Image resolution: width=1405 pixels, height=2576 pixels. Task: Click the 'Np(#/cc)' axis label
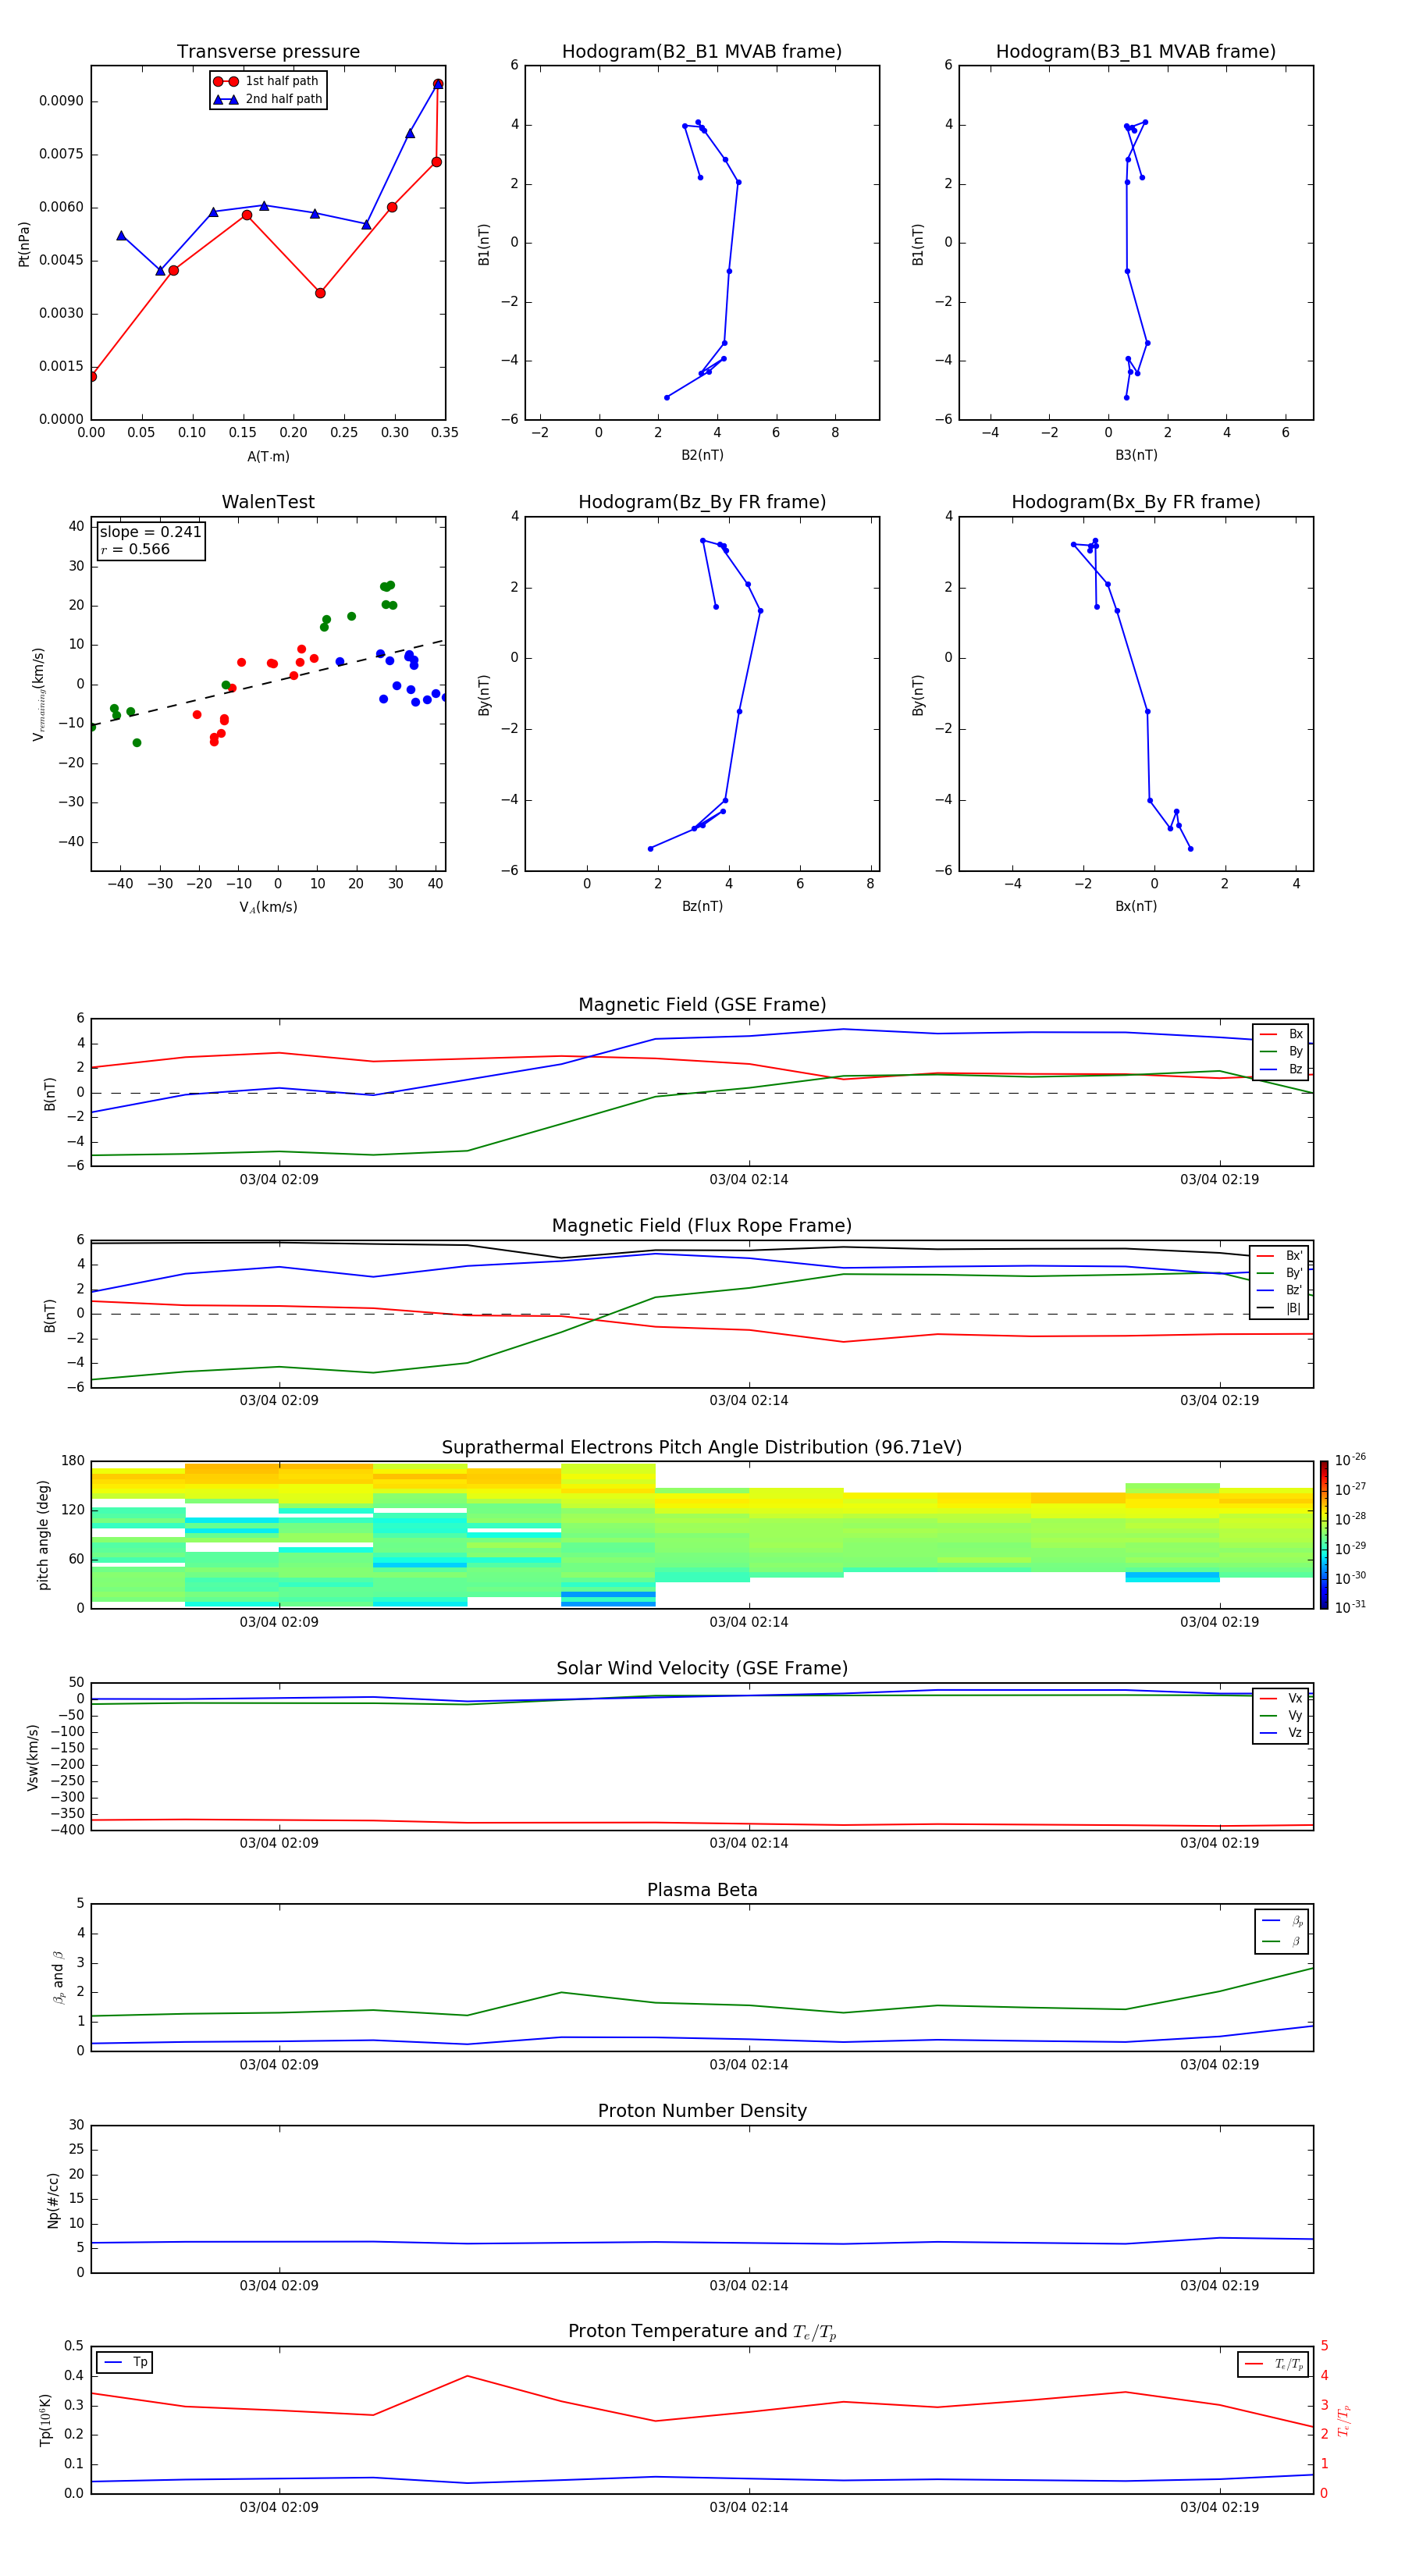pos(53,2200)
